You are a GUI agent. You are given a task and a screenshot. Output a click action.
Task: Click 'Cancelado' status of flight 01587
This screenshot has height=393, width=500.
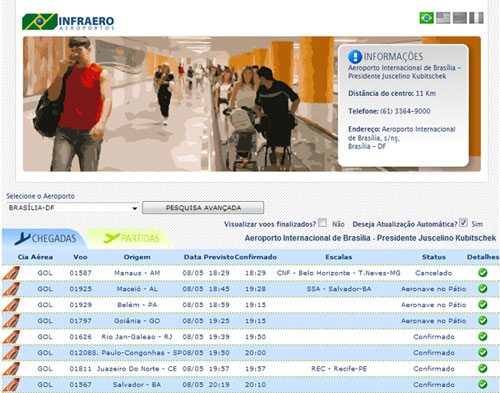coord(434,273)
